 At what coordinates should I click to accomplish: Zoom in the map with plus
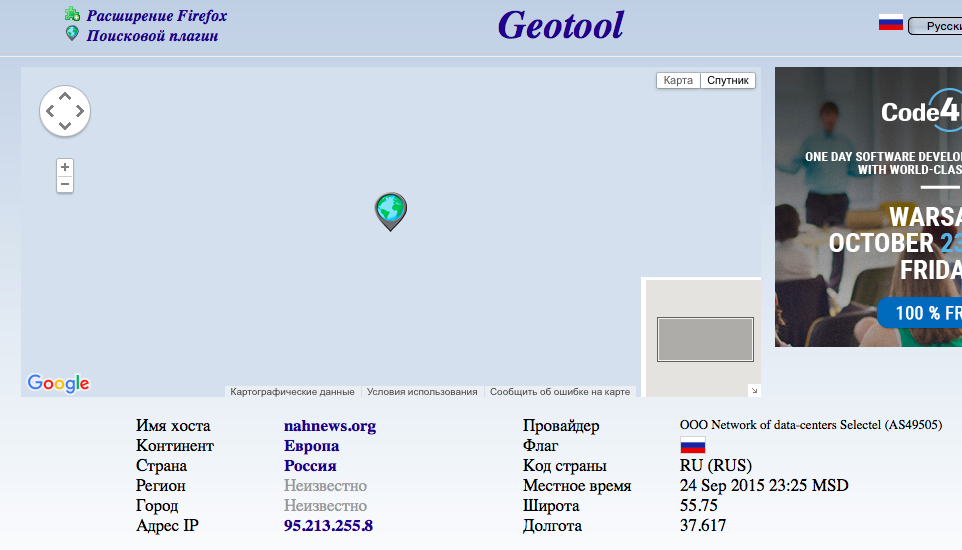coord(65,167)
